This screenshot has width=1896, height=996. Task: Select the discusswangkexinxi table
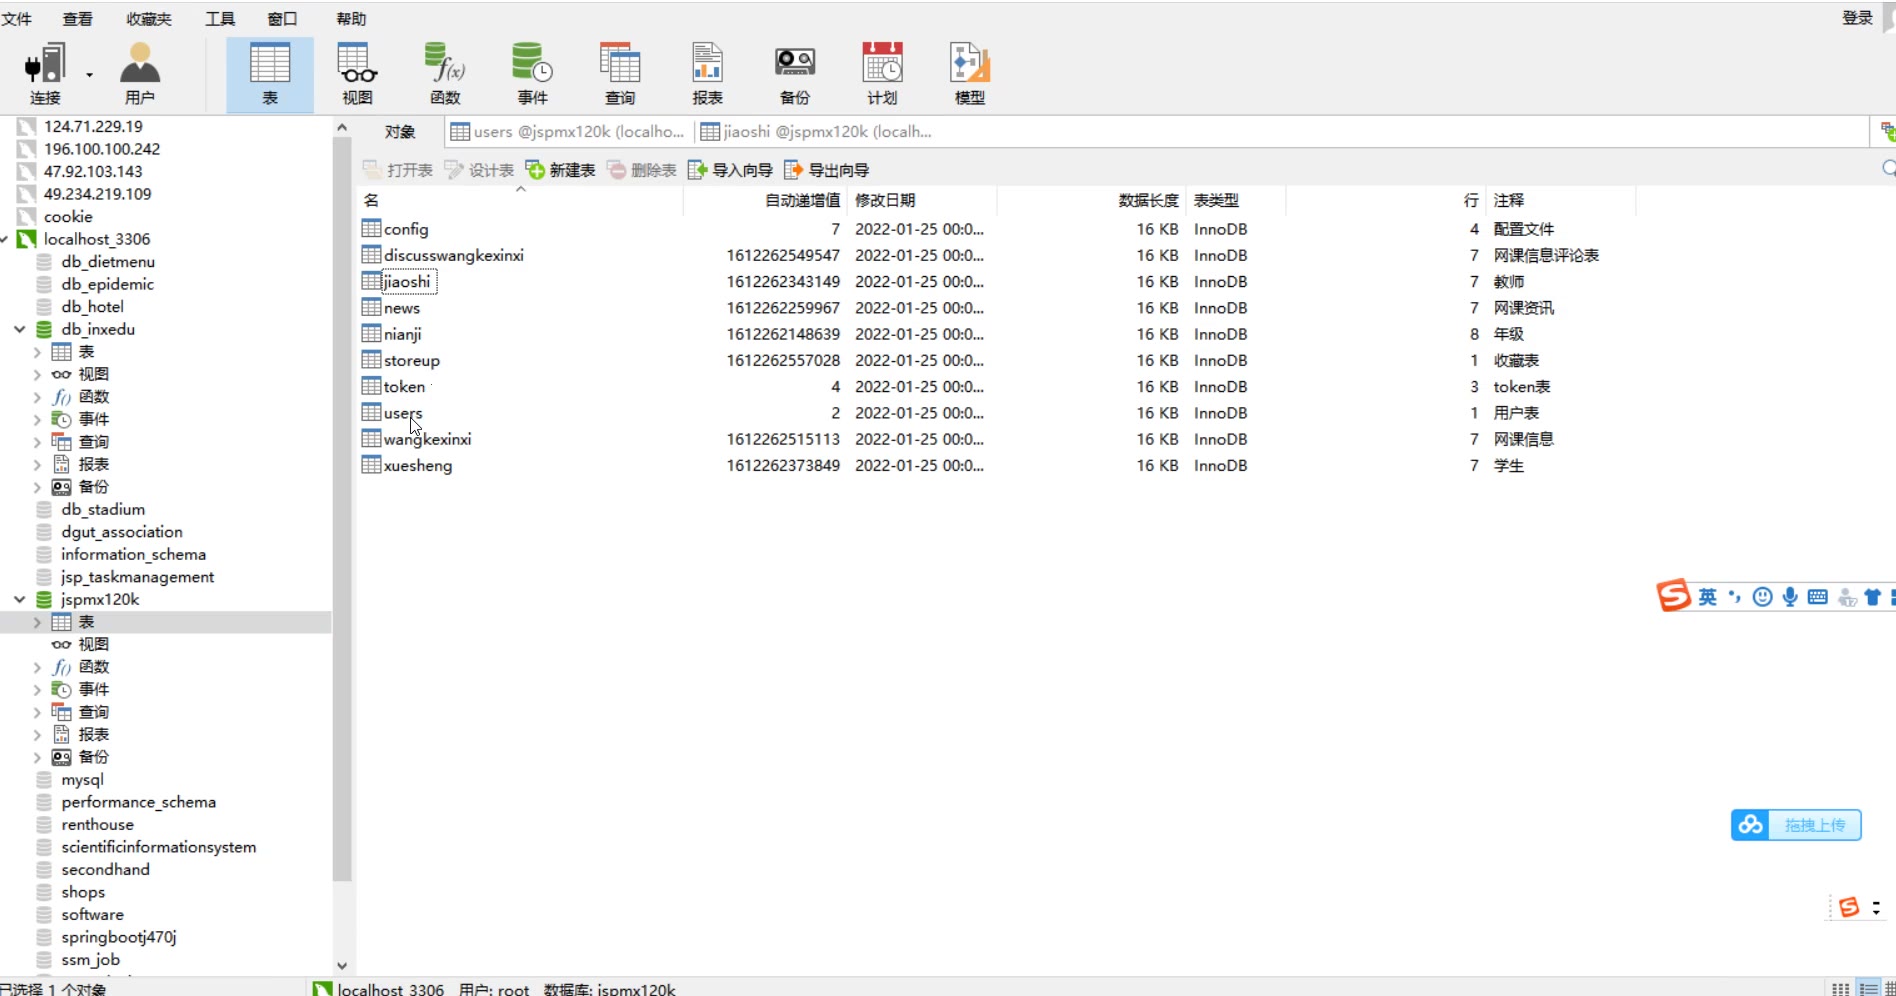453,255
